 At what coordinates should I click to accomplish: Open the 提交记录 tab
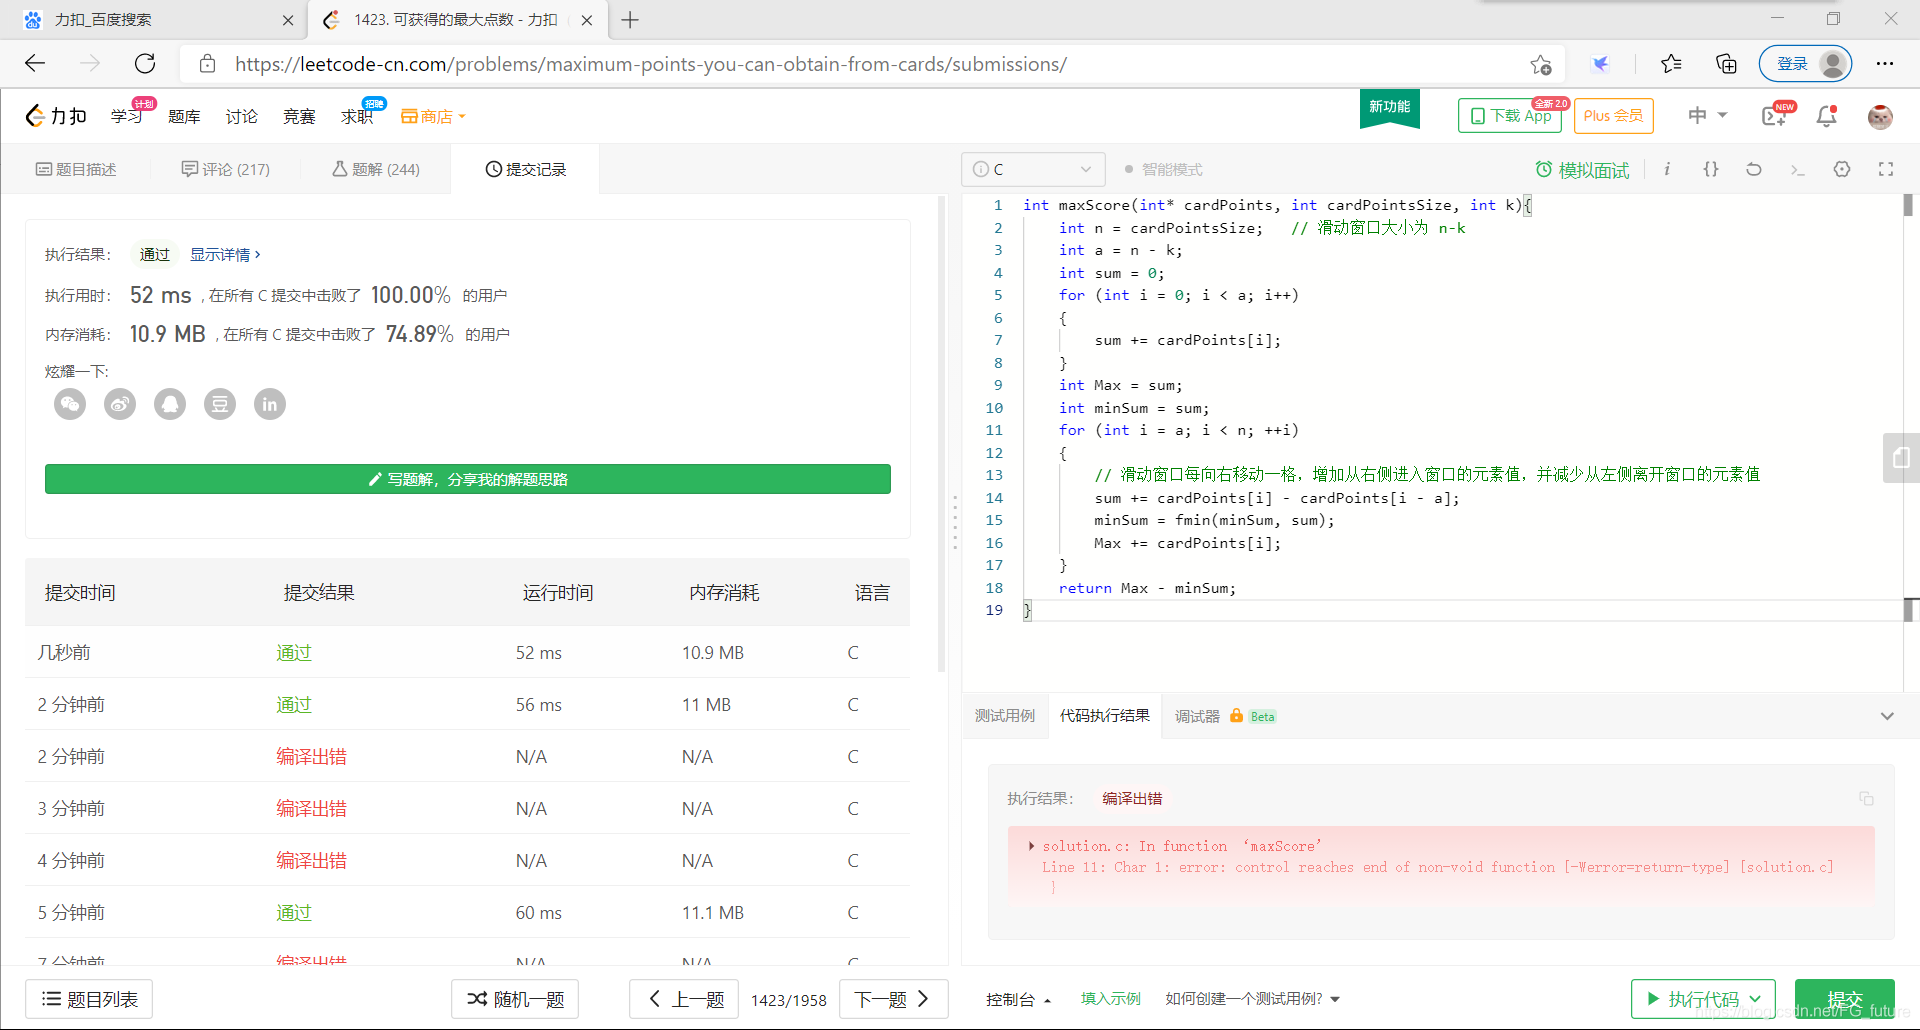tap(526, 169)
